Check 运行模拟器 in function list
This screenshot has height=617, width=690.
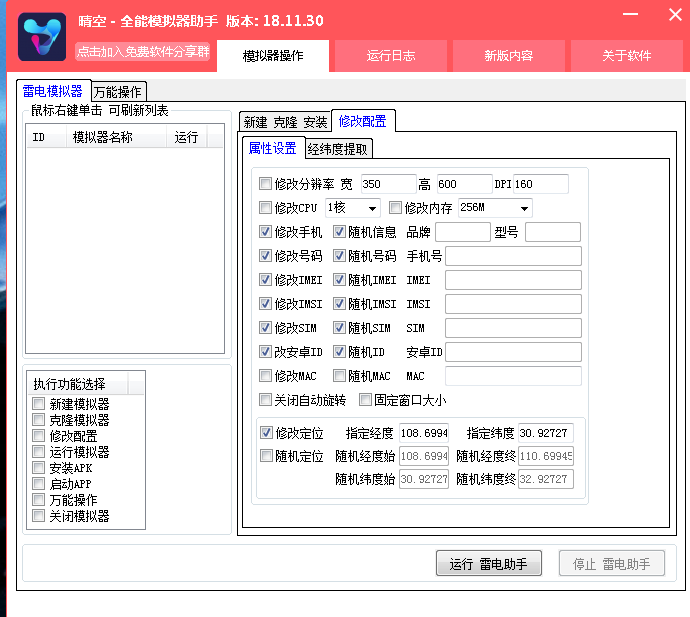[39, 452]
